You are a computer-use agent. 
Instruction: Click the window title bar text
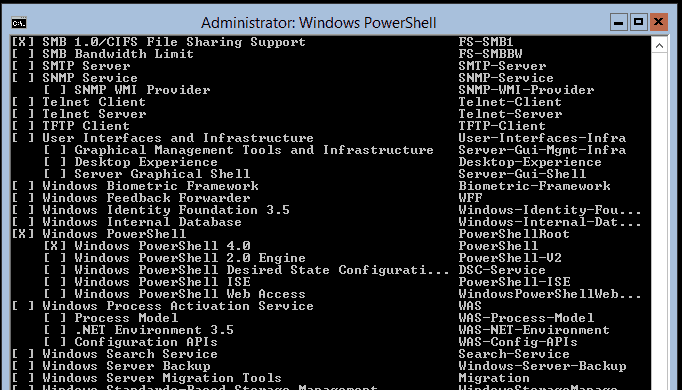[x=318, y=23]
